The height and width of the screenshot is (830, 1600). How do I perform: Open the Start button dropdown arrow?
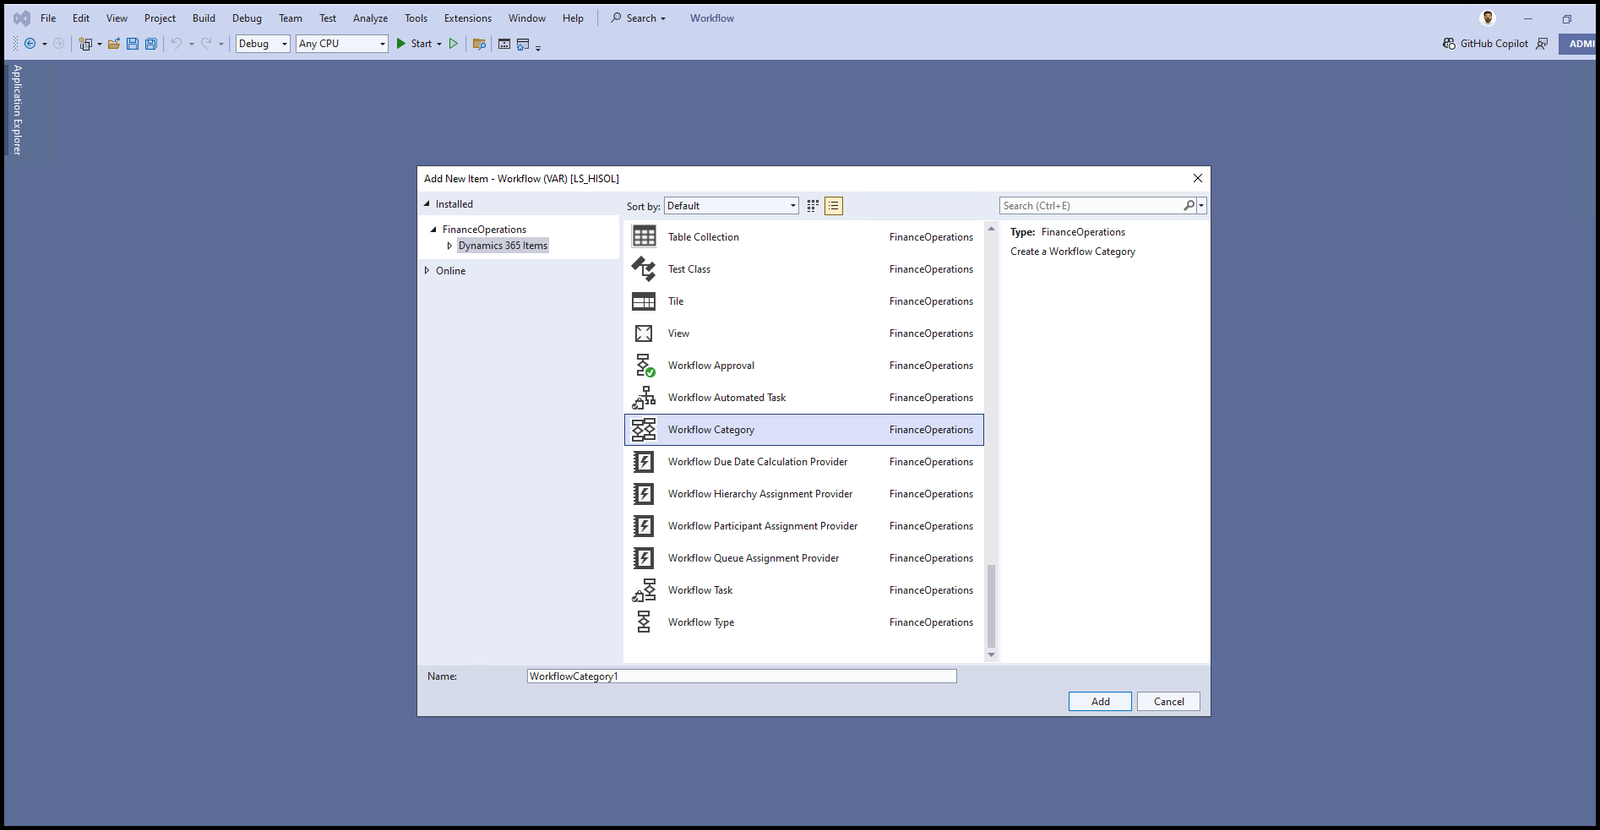439,44
